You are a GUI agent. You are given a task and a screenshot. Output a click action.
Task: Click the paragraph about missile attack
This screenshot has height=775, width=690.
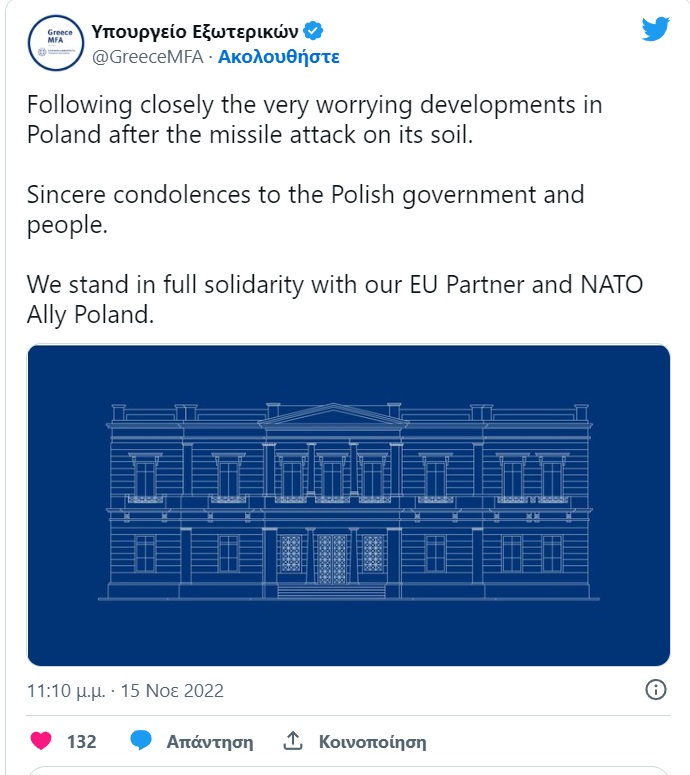(x=314, y=120)
